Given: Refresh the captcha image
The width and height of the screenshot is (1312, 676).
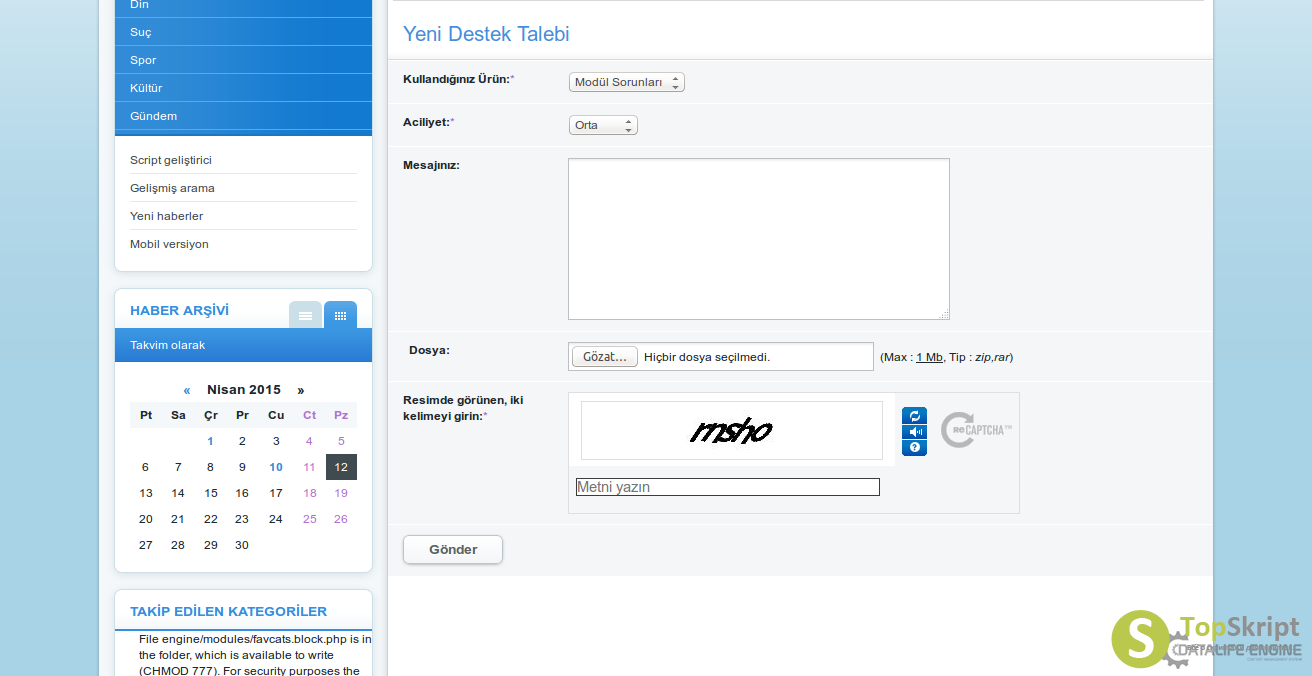Looking at the screenshot, I should [x=914, y=416].
